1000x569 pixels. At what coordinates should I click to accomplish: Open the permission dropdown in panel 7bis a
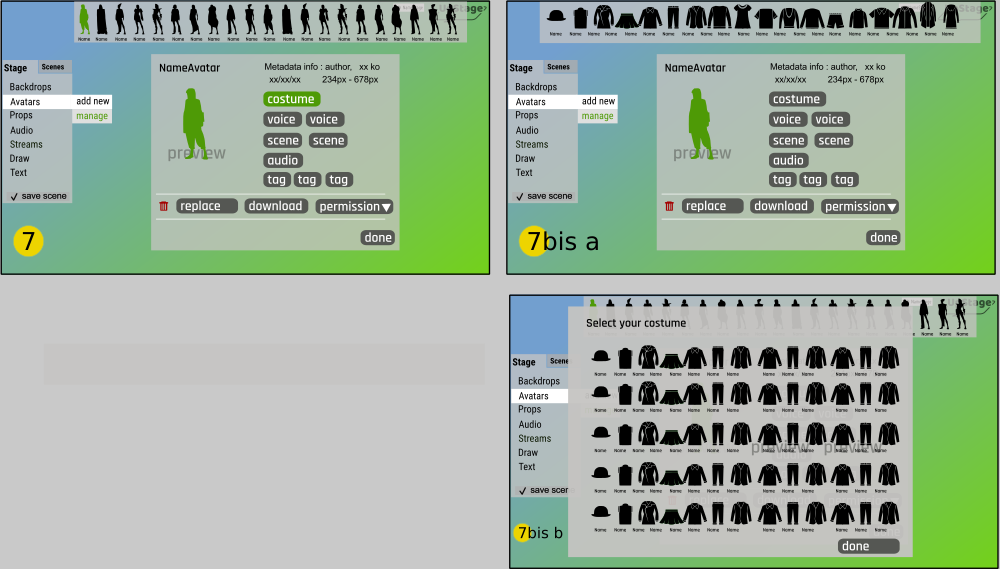tap(860, 207)
